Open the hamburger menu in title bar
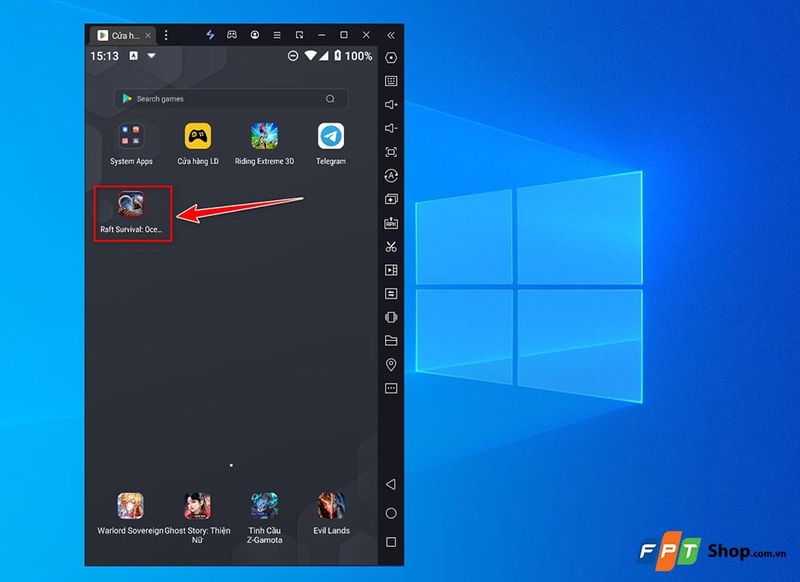The height and width of the screenshot is (582, 800). pos(277,35)
